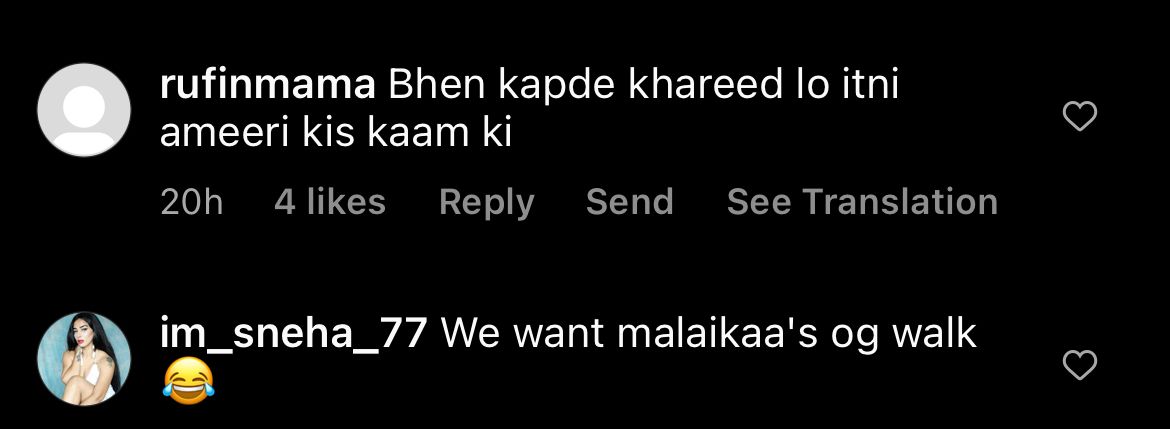
Task: View the 4 likes list
Action: click(330, 202)
